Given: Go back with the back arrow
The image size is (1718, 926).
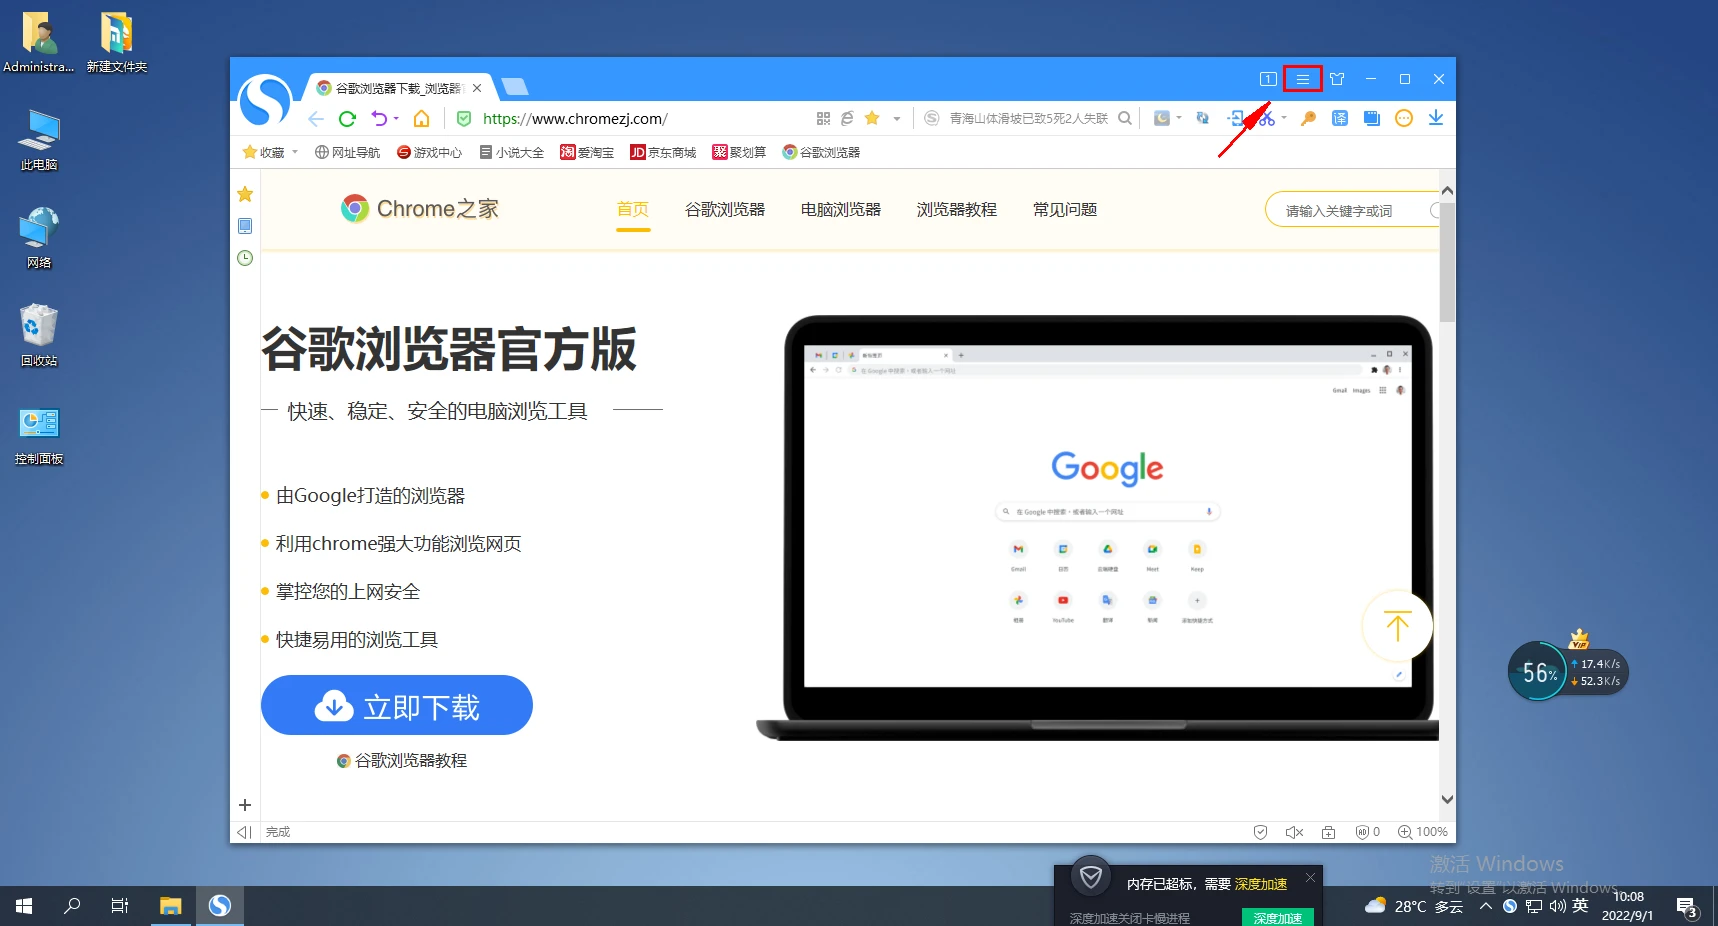Looking at the screenshot, I should tap(316, 119).
